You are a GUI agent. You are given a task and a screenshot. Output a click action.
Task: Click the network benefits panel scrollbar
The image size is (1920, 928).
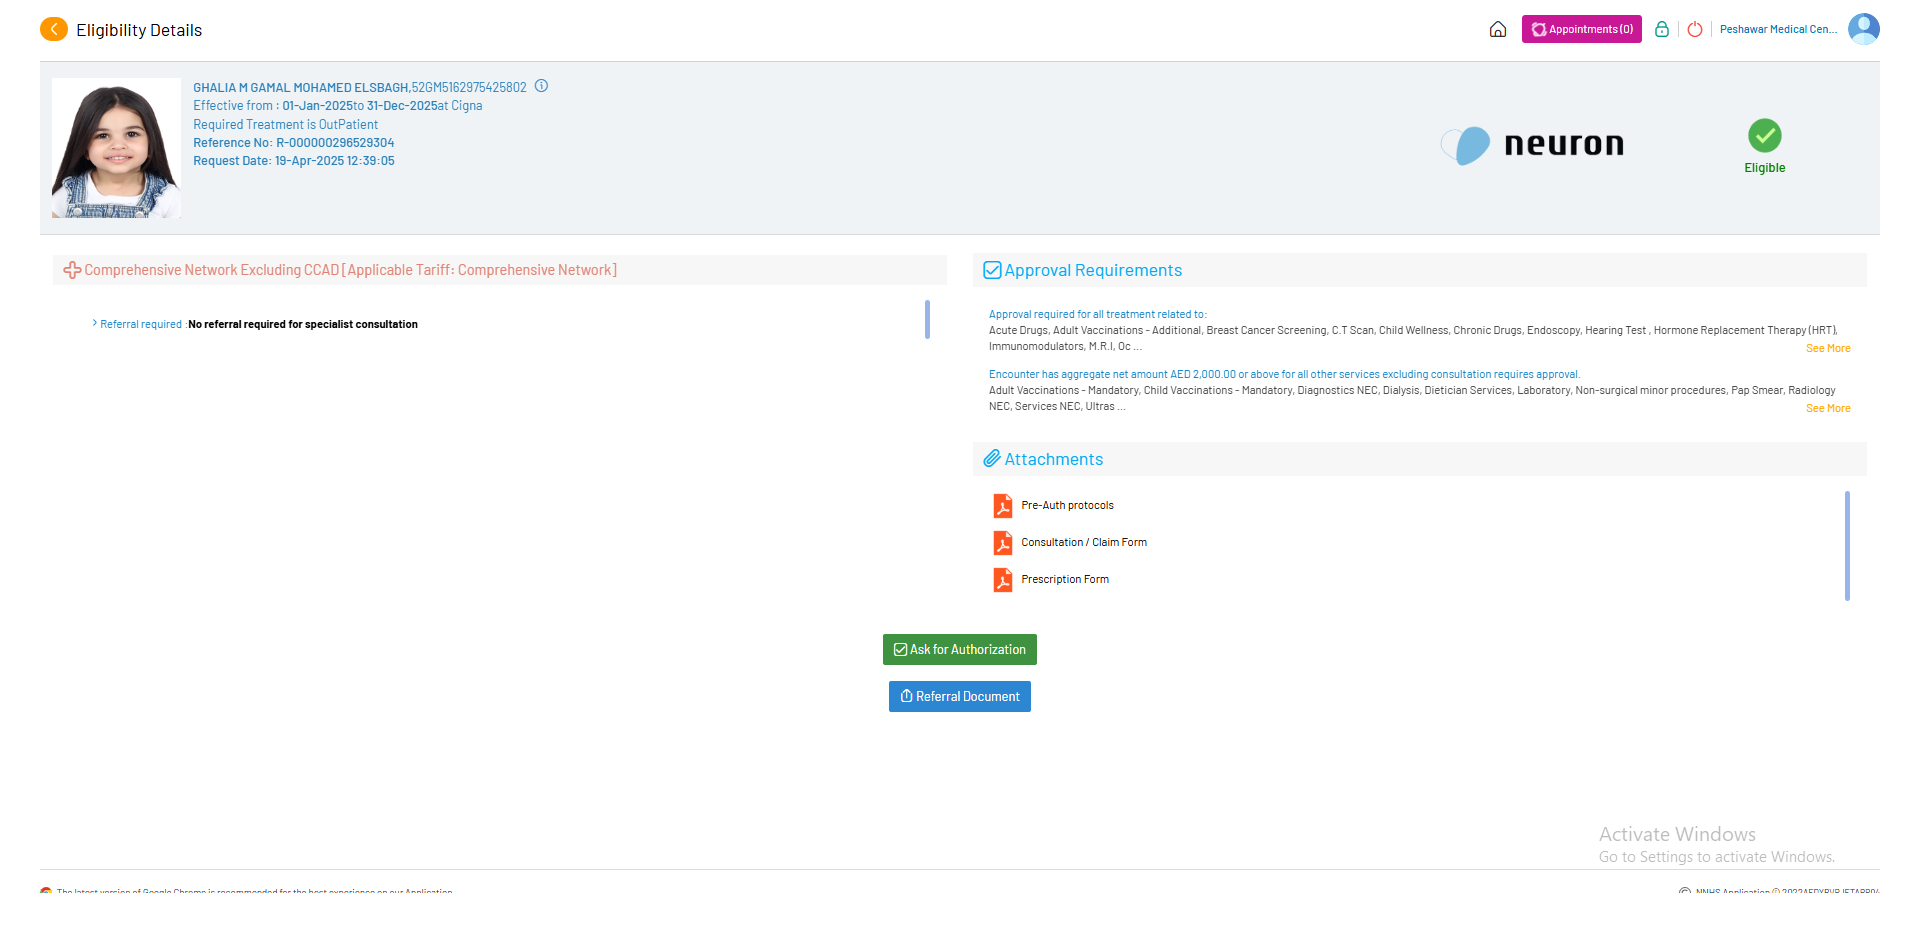(x=927, y=320)
